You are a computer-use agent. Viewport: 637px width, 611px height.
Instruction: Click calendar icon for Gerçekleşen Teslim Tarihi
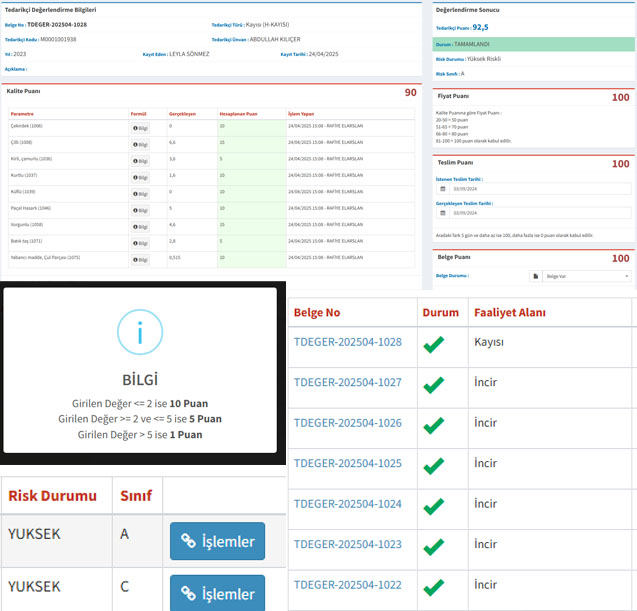(x=443, y=214)
